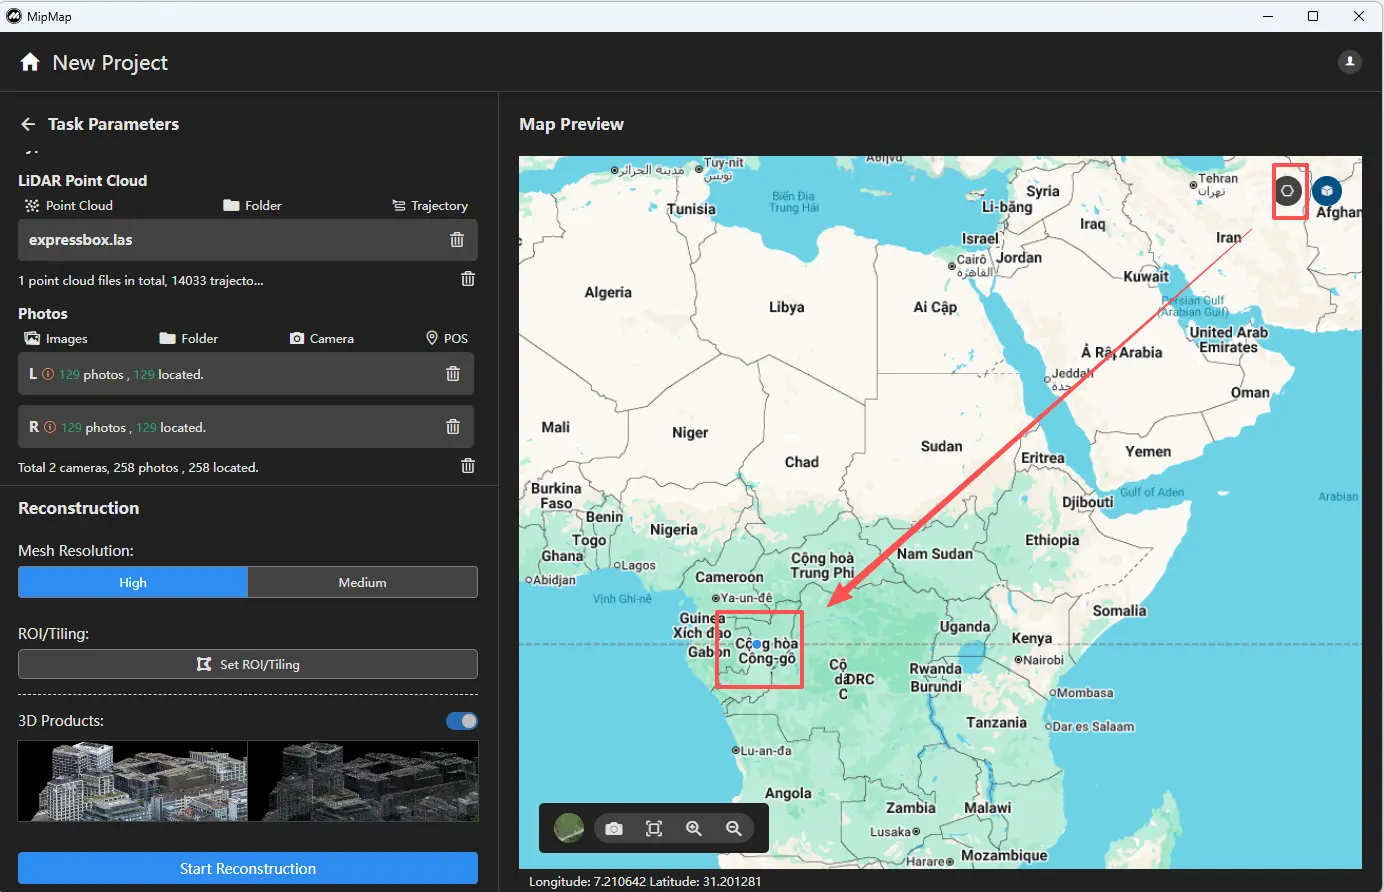
Task: Select High mesh resolution
Action: pos(133,582)
